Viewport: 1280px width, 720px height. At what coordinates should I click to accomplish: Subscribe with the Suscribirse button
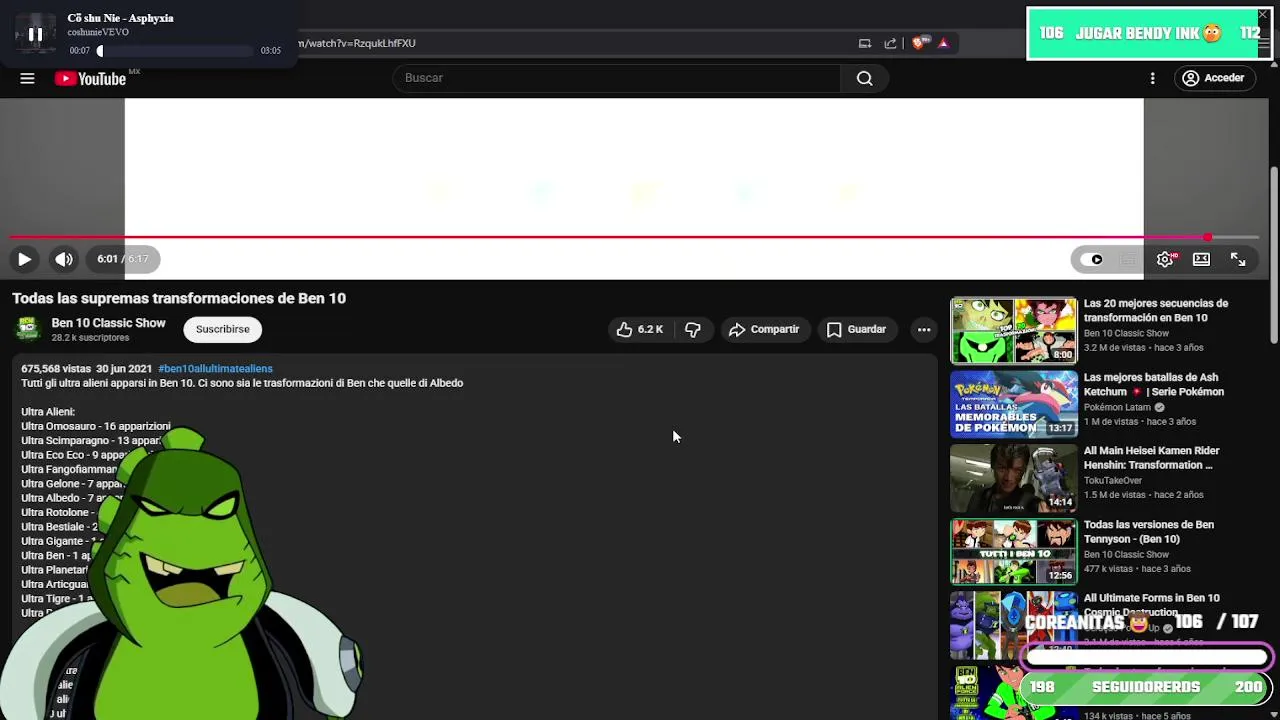(222, 329)
